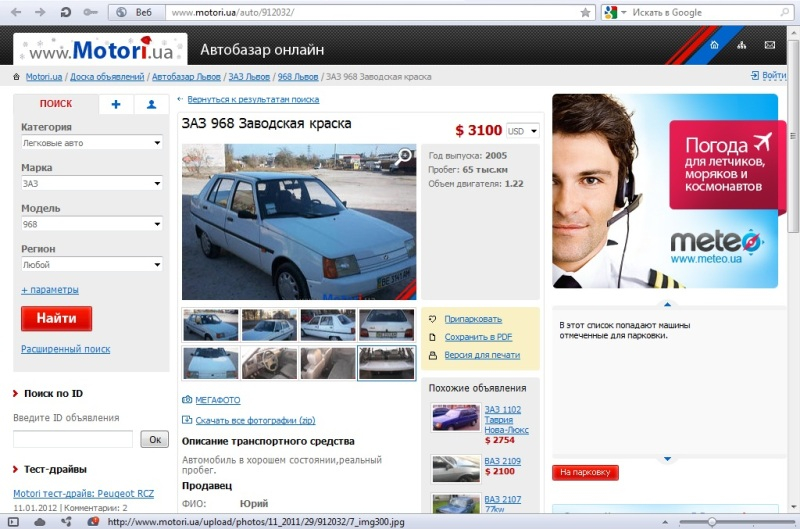Select the car interior steering wheel thumbnail
The image size is (800, 529).
(270, 362)
